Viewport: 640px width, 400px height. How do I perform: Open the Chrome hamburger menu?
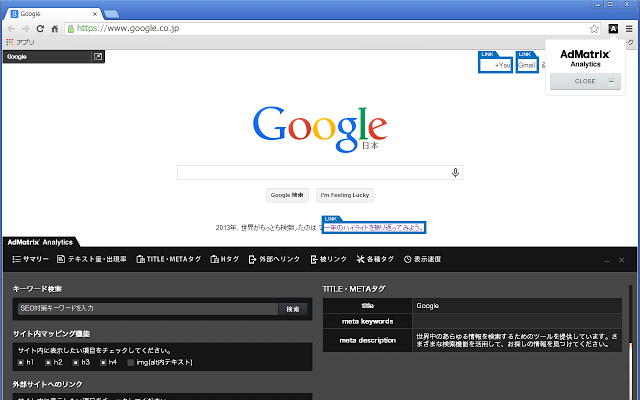[x=629, y=29]
